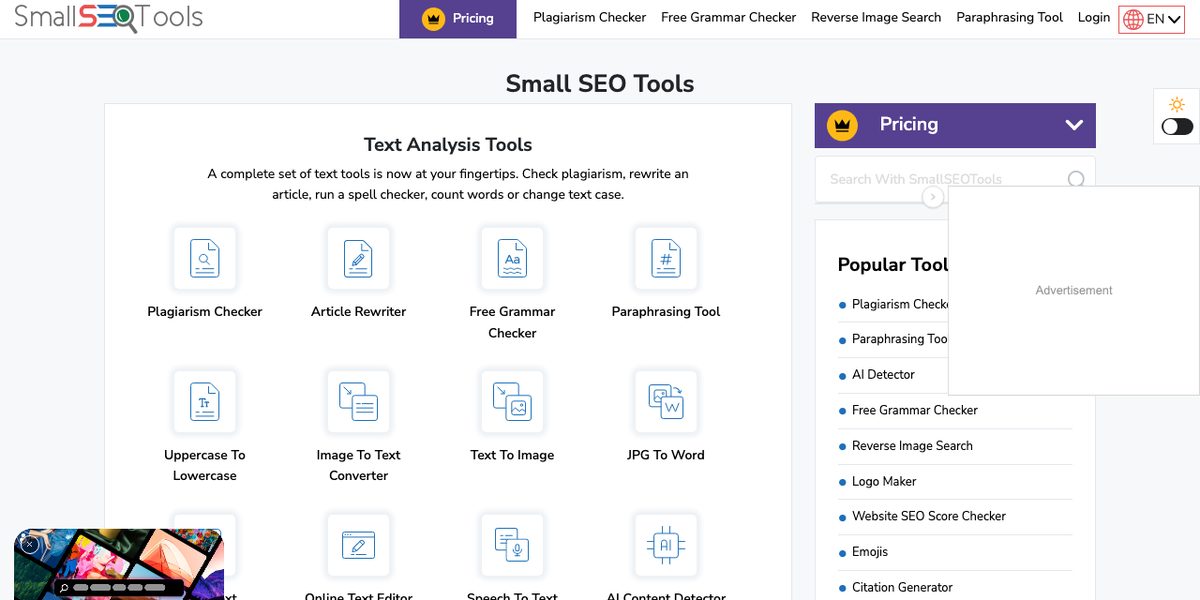The width and height of the screenshot is (1200, 600).
Task: Click Reverse Image Search in Popular Tools
Action: tap(912, 446)
